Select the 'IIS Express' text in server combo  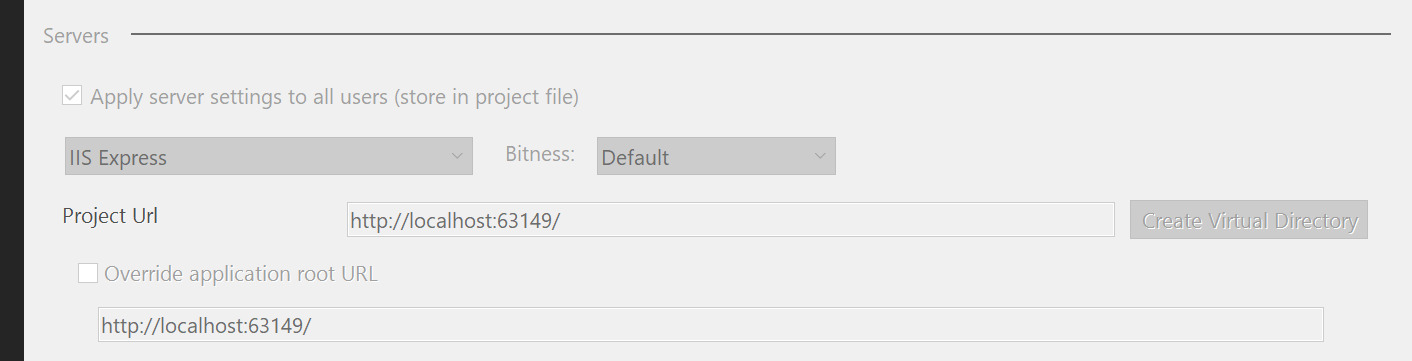tap(118, 158)
